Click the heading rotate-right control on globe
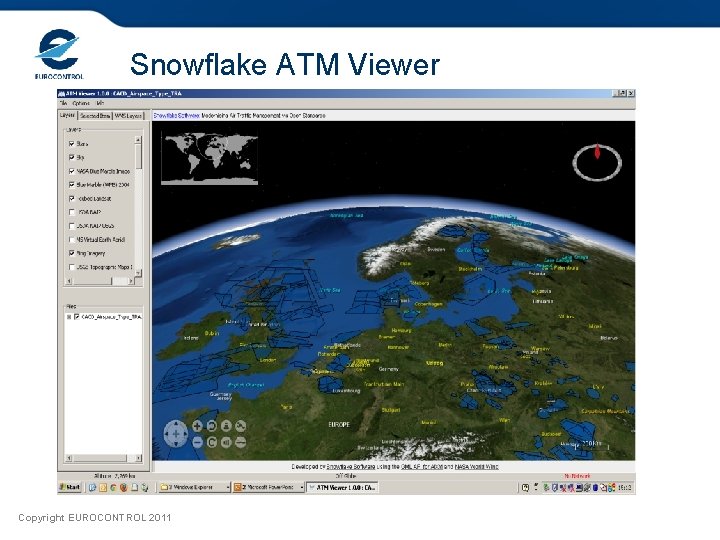Screen dimensions: 720x540 point(212,442)
